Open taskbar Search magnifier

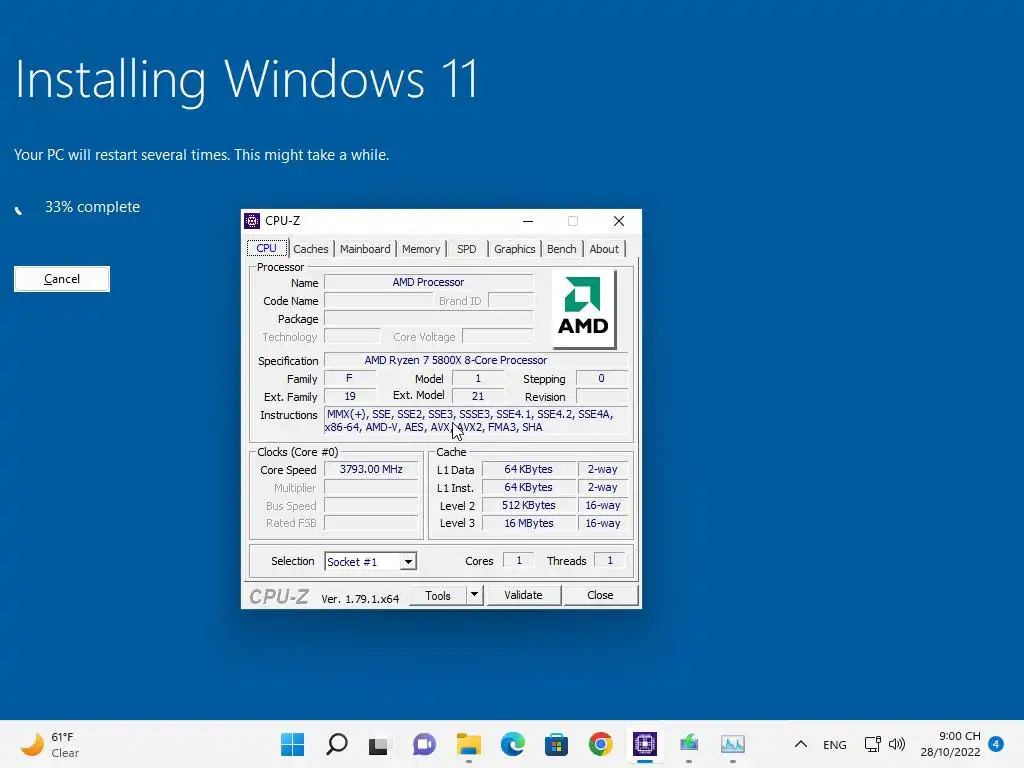click(x=337, y=744)
